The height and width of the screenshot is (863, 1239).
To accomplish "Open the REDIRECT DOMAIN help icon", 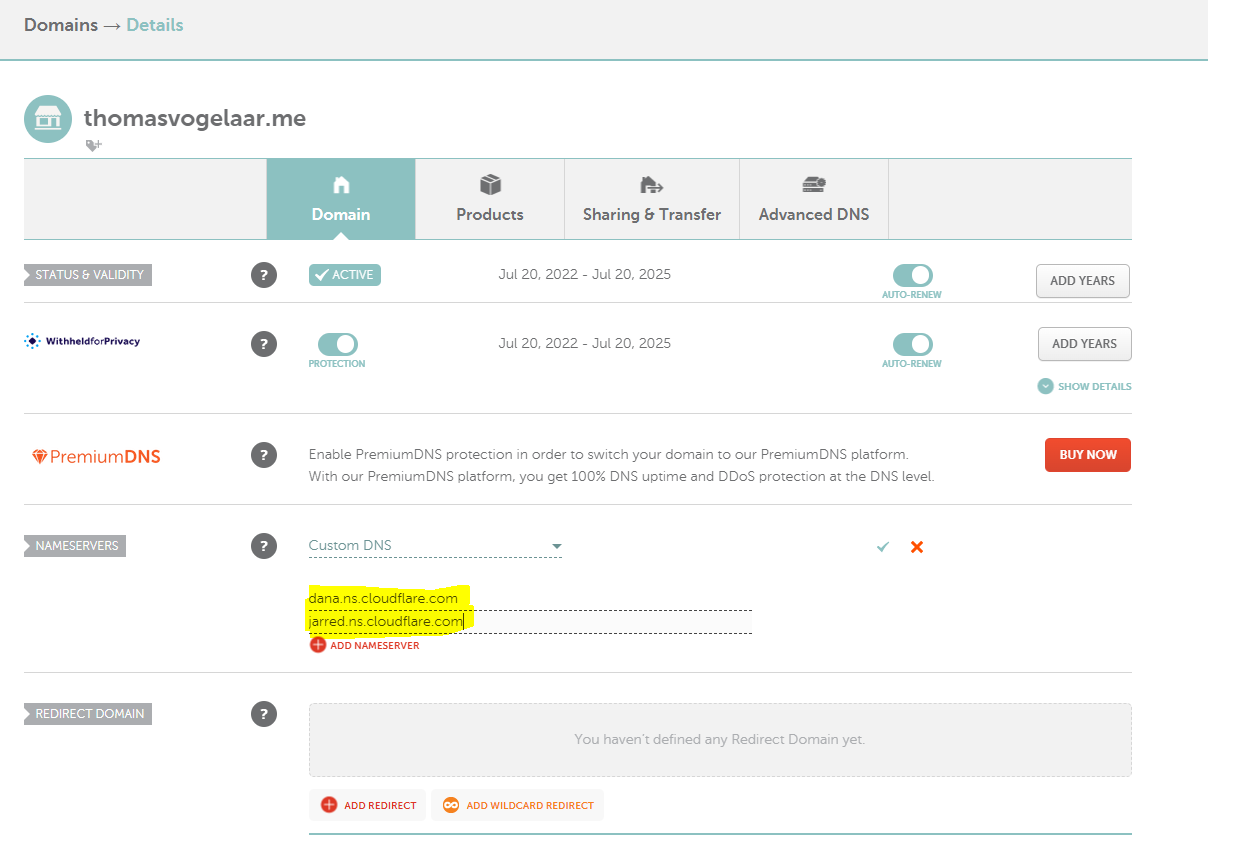I will pos(264,713).
